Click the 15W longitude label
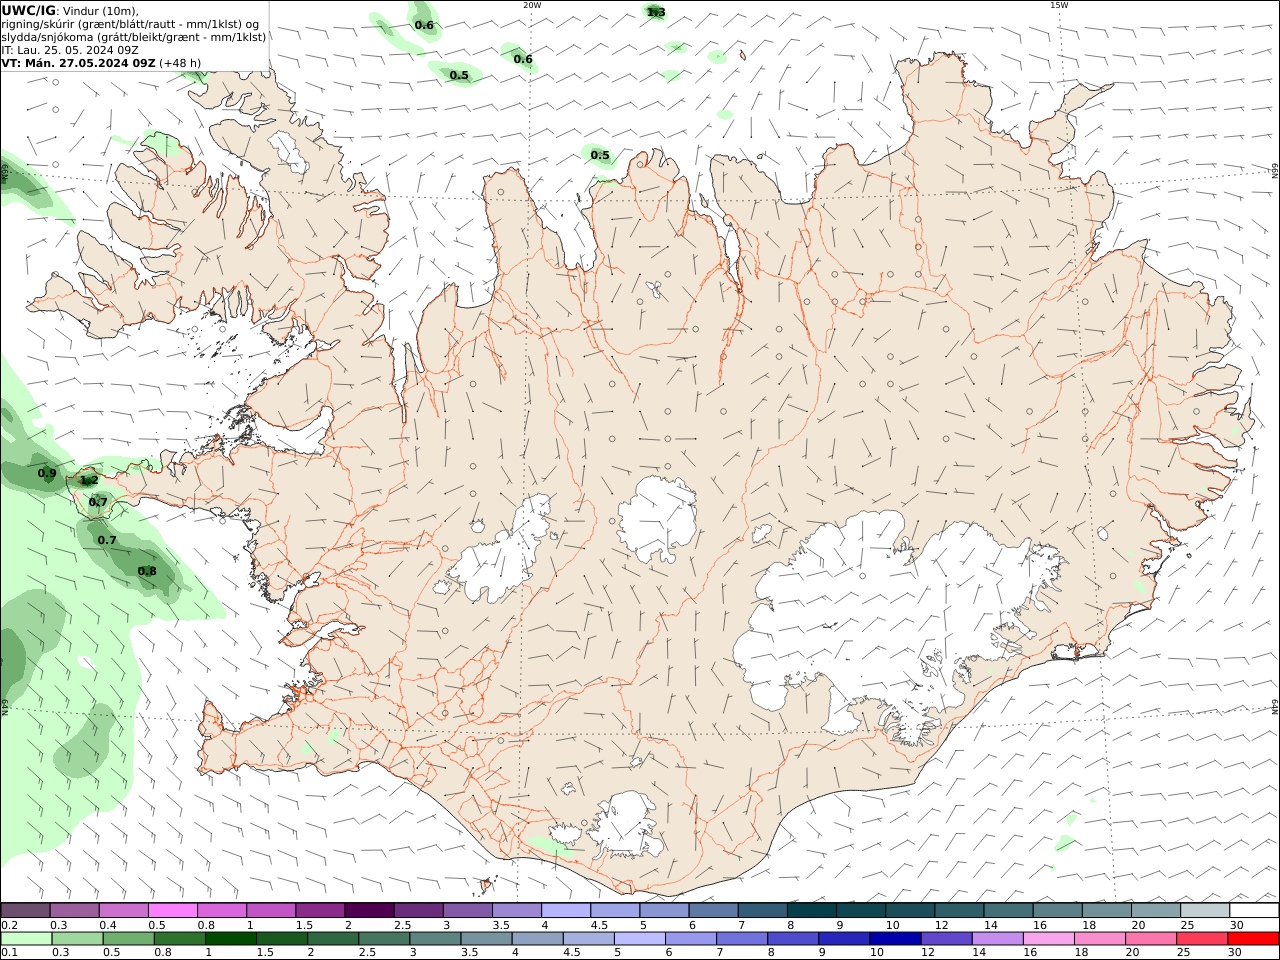Viewport: 1280px width, 960px height. 1059,5
